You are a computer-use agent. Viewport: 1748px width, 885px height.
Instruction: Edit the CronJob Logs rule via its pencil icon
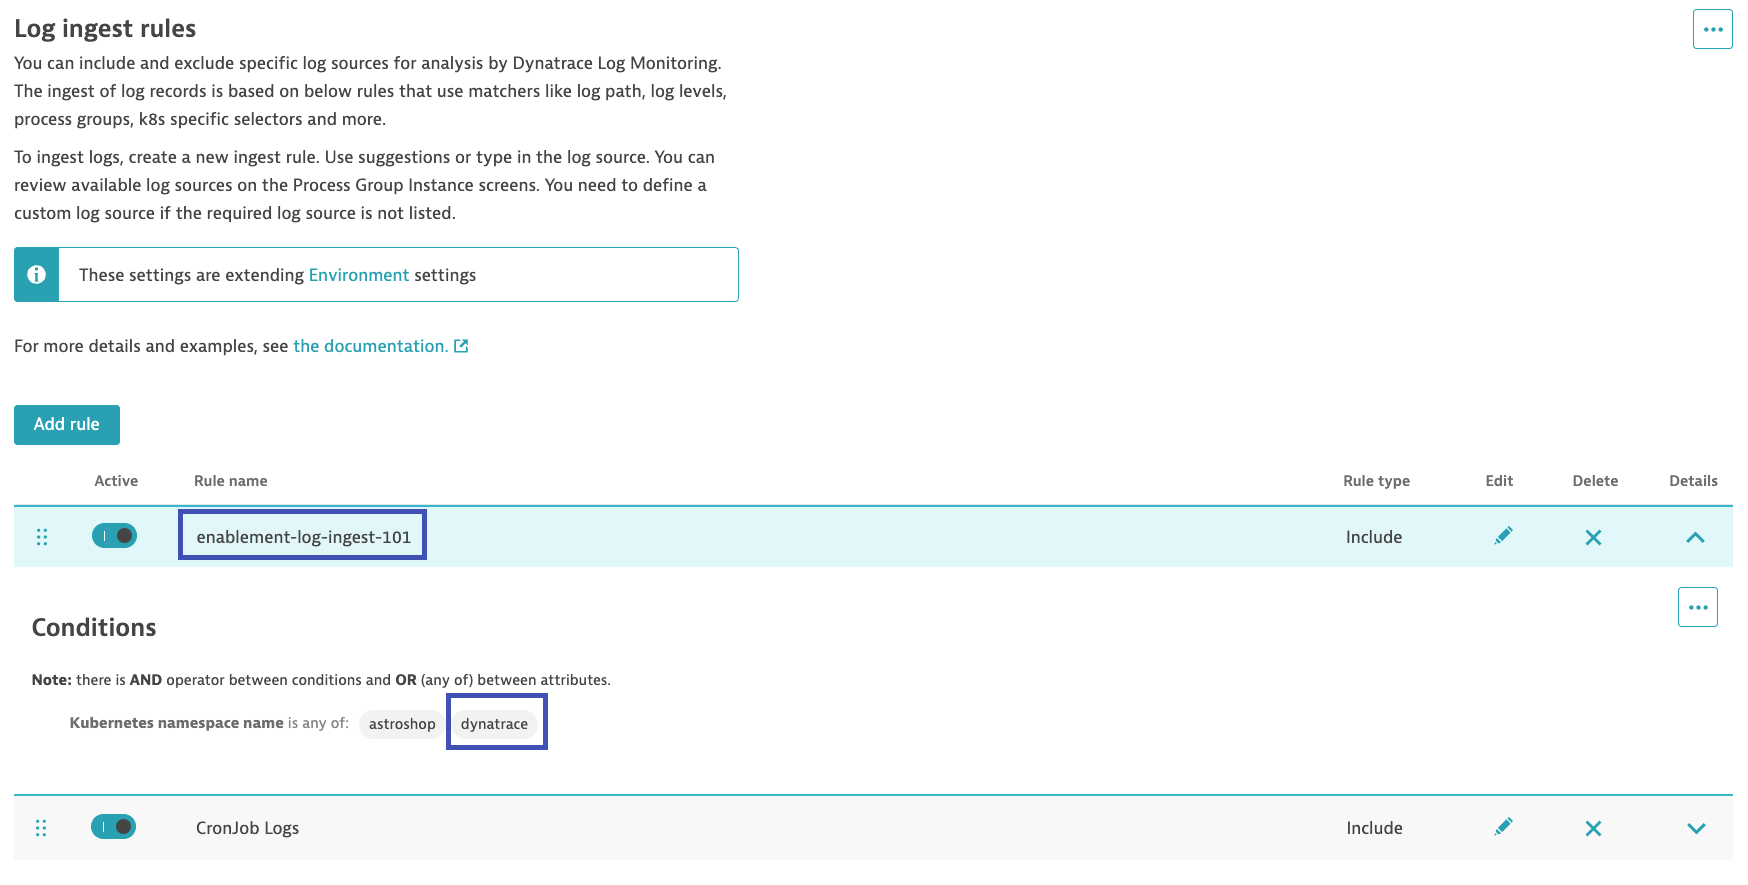click(x=1502, y=827)
